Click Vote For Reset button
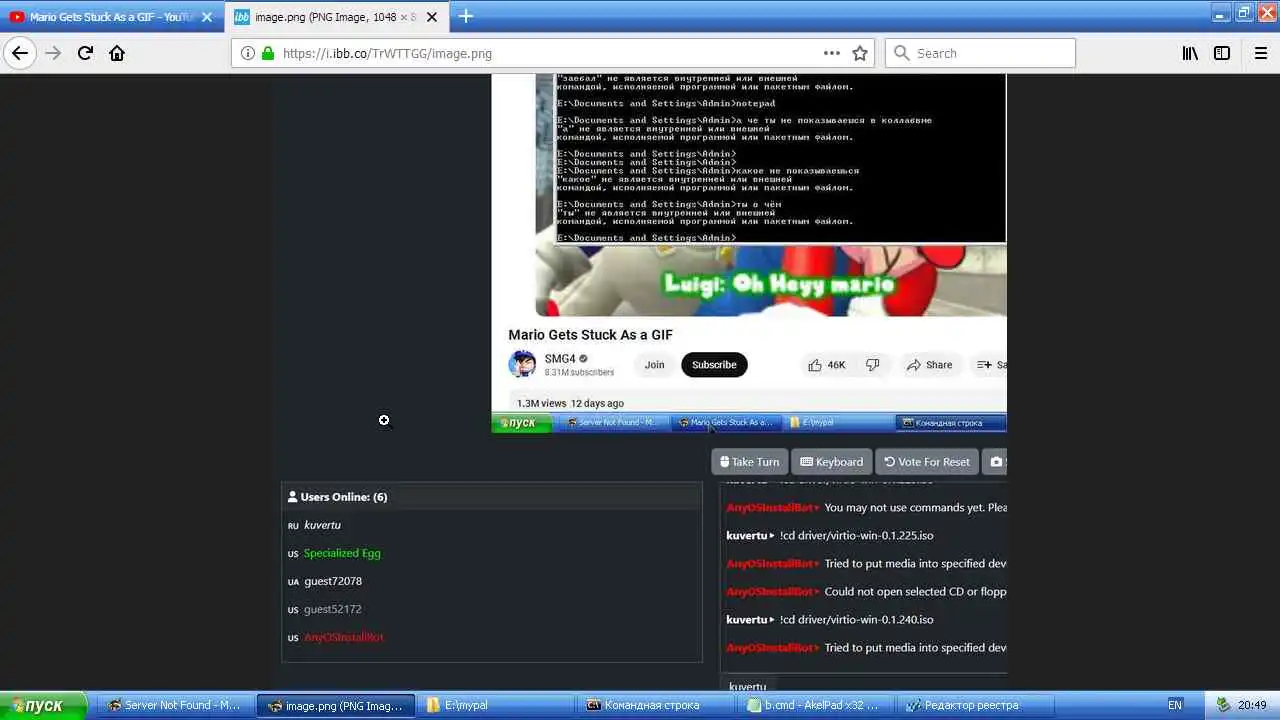The height and width of the screenshot is (720, 1280). (927, 462)
